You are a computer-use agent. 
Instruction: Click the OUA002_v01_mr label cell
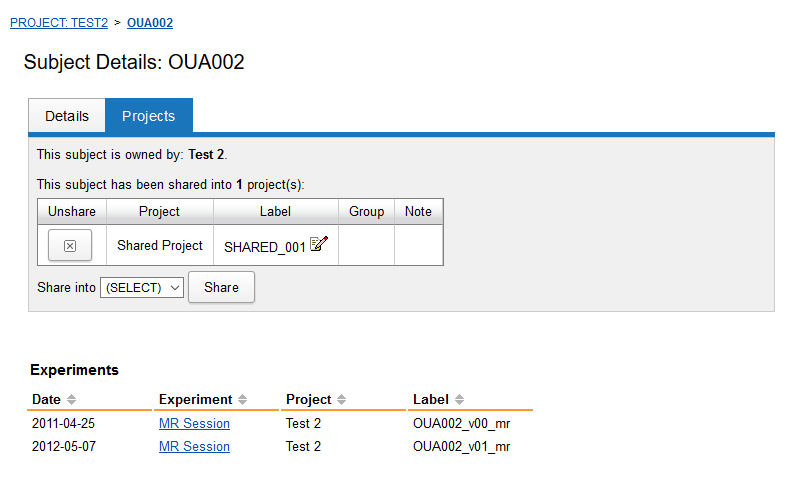pyautogui.click(x=461, y=446)
